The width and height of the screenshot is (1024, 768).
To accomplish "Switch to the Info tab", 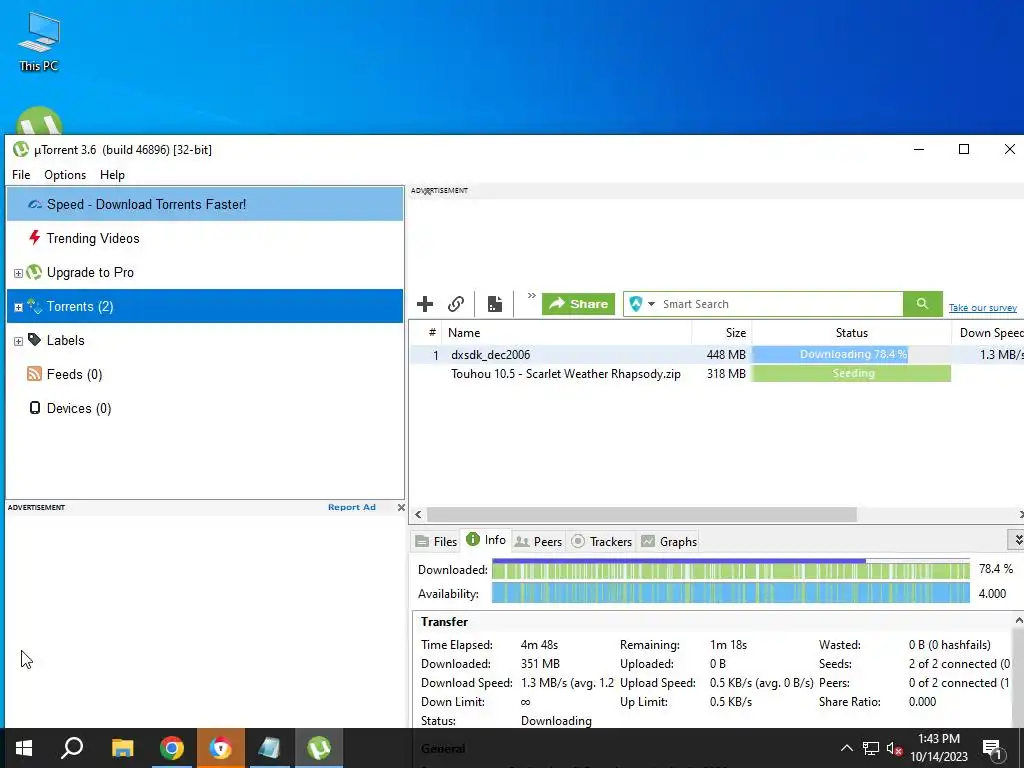I will [486, 540].
